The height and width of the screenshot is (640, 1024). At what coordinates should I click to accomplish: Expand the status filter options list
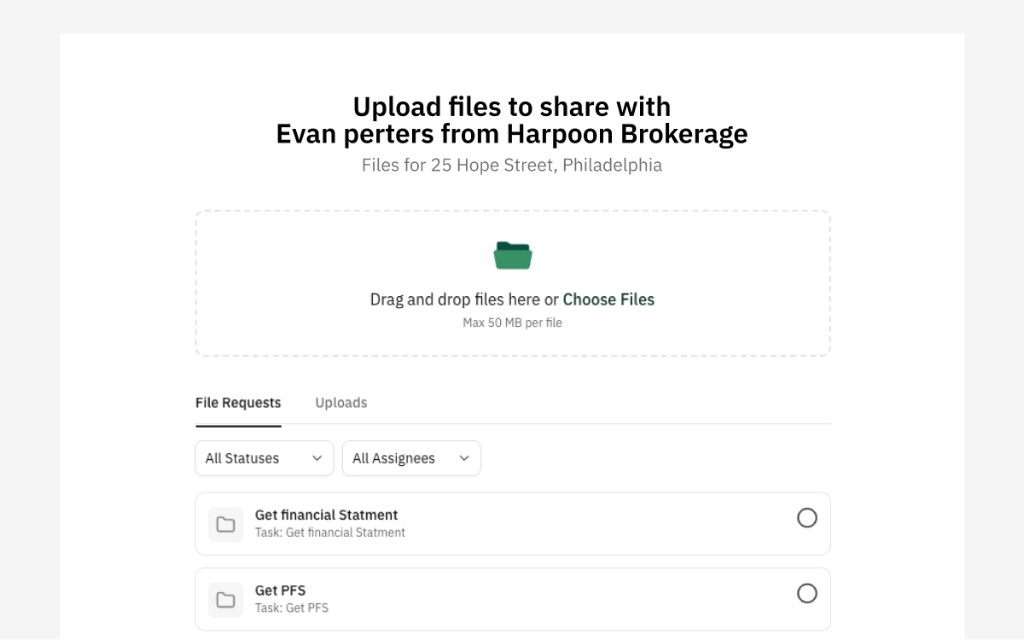tap(263, 458)
